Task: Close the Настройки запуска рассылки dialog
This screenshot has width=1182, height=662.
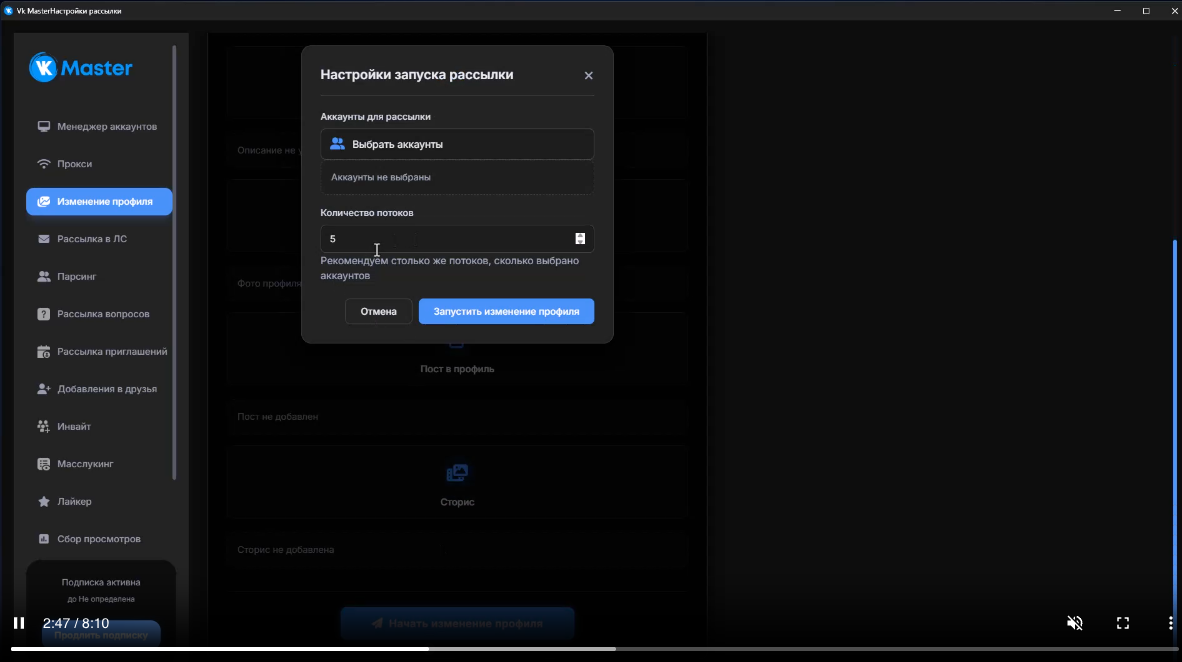Action: click(588, 76)
